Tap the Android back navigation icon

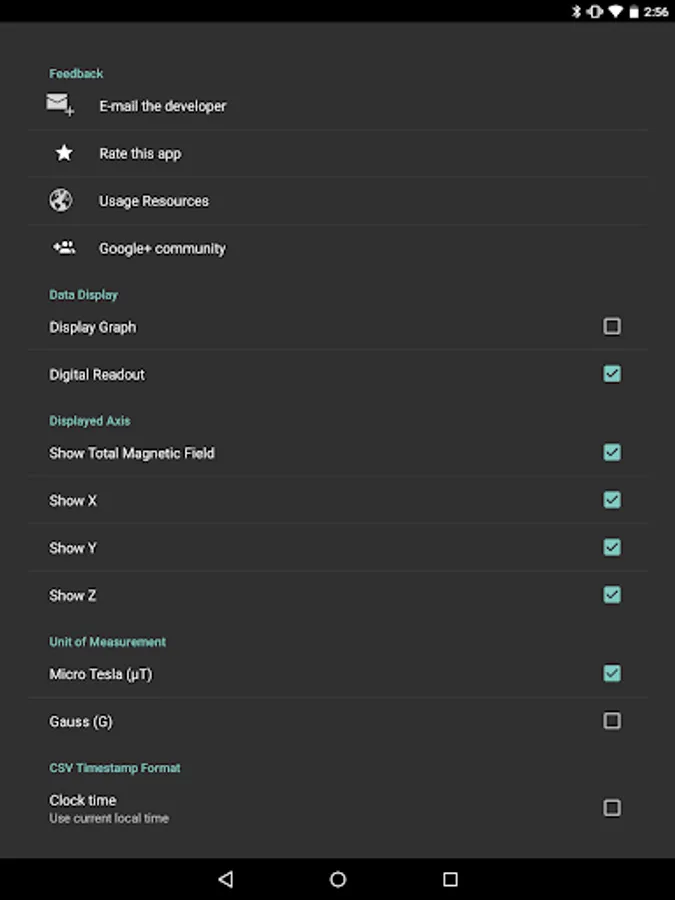pos(226,879)
